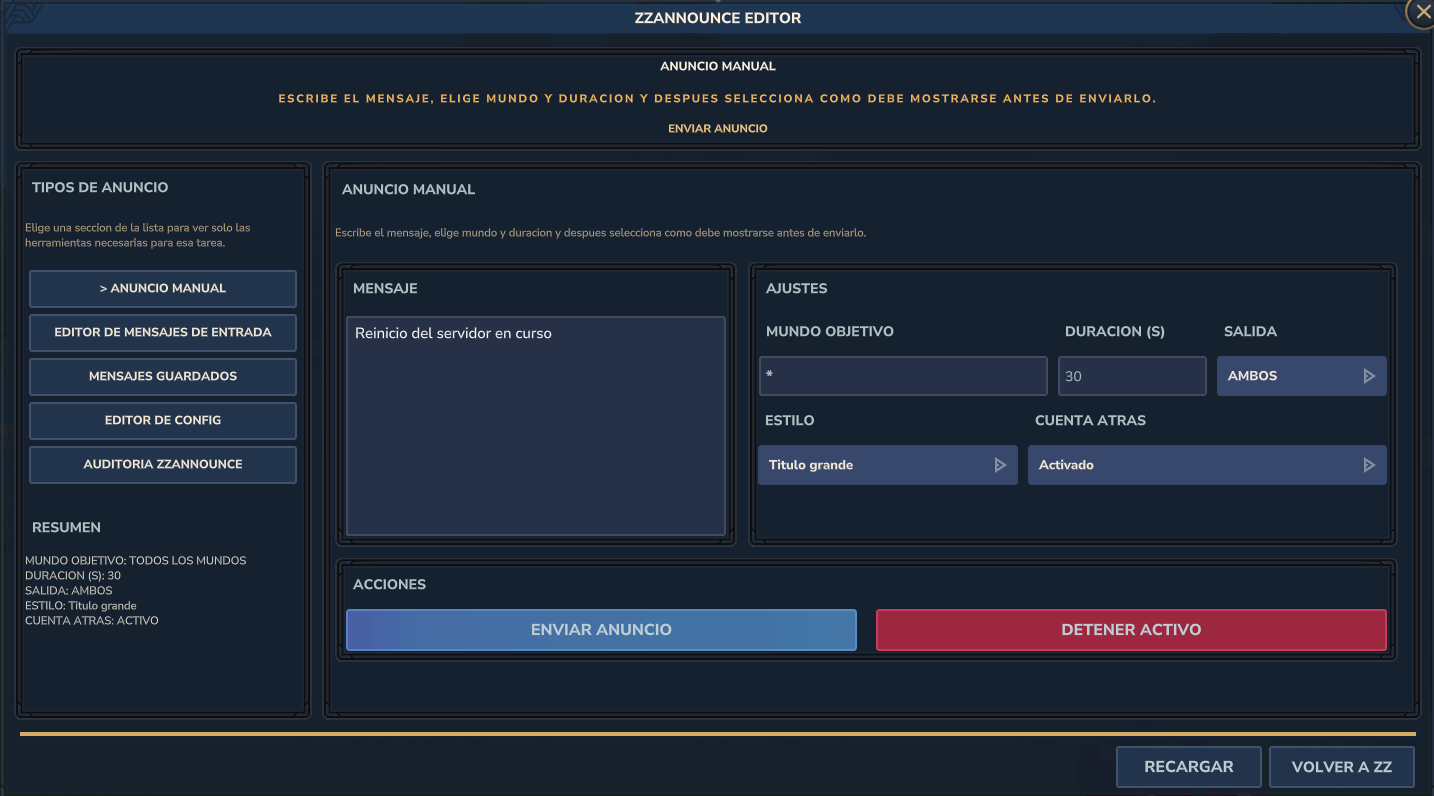Click the blue Enviar Anuncio button

point(601,630)
